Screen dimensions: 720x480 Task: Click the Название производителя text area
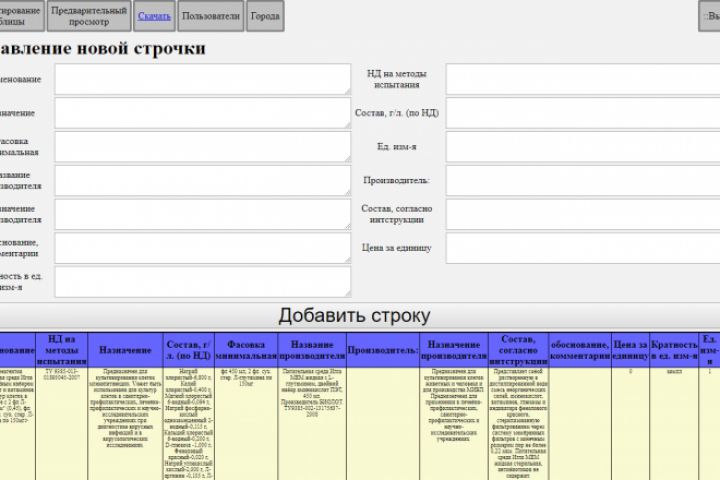[203, 181]
